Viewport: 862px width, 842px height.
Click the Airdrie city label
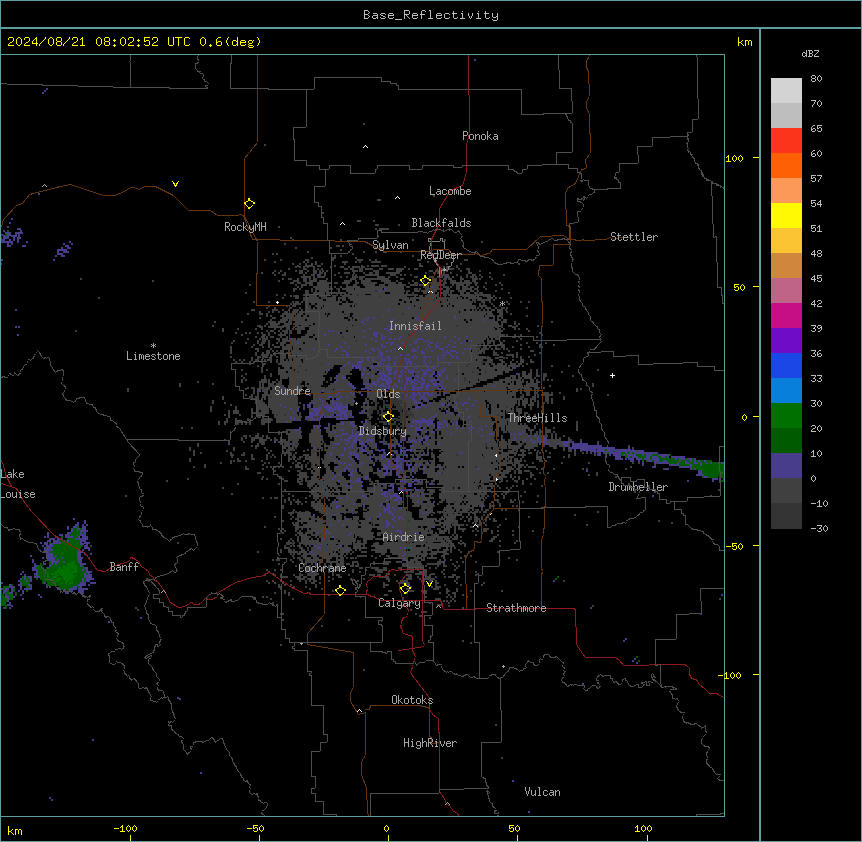[x=404, y=537]
